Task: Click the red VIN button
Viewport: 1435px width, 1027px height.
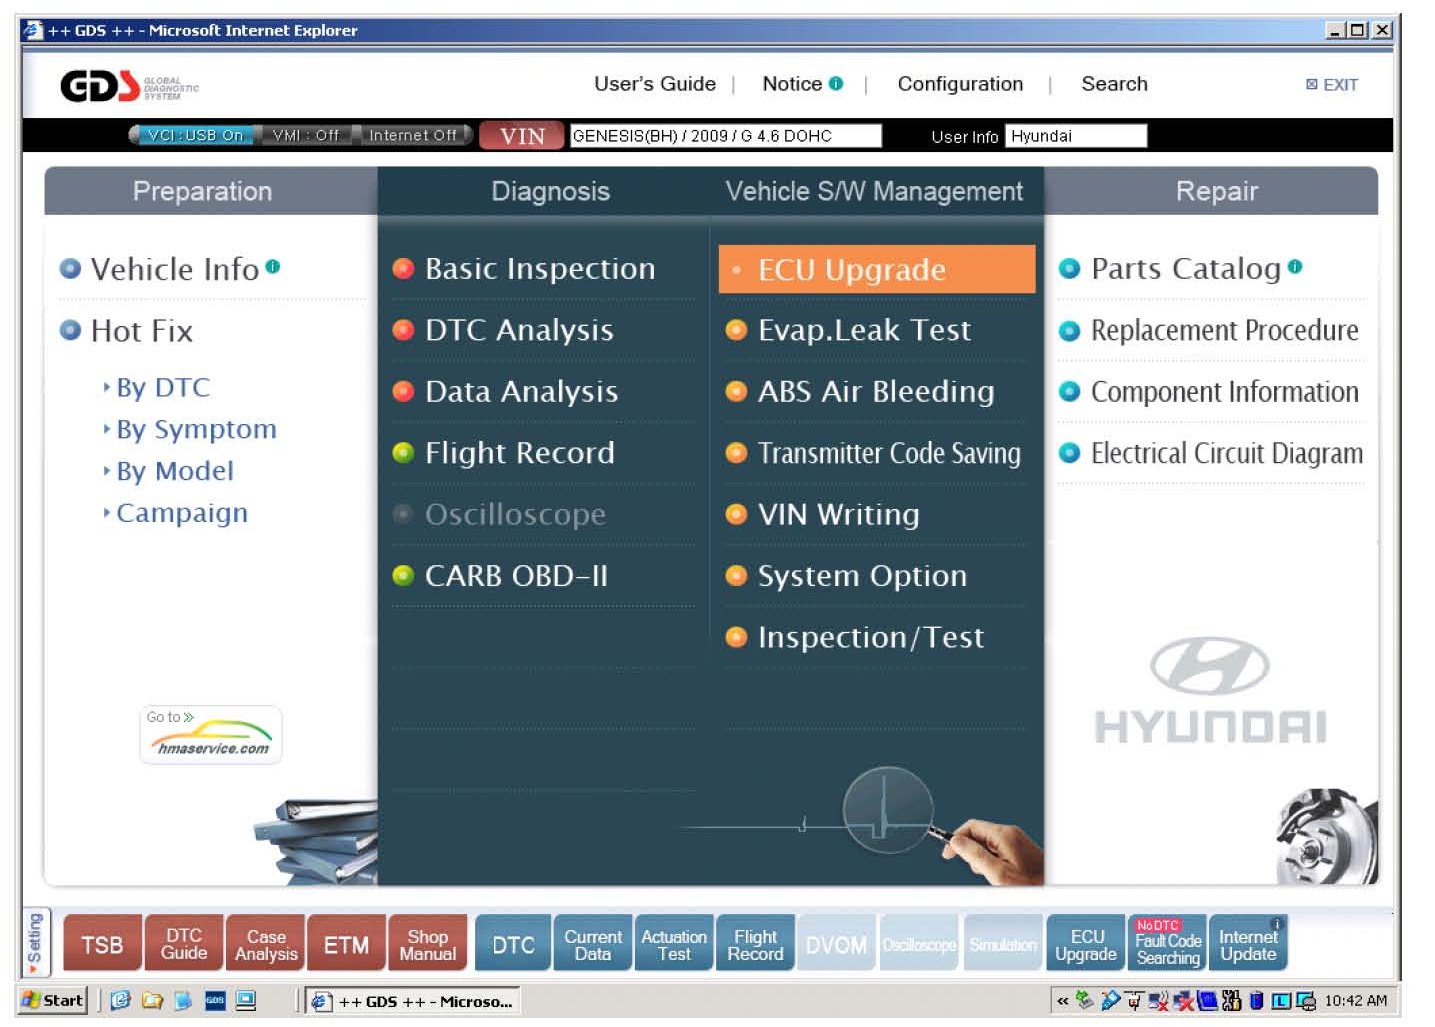Action: point(522,136)
